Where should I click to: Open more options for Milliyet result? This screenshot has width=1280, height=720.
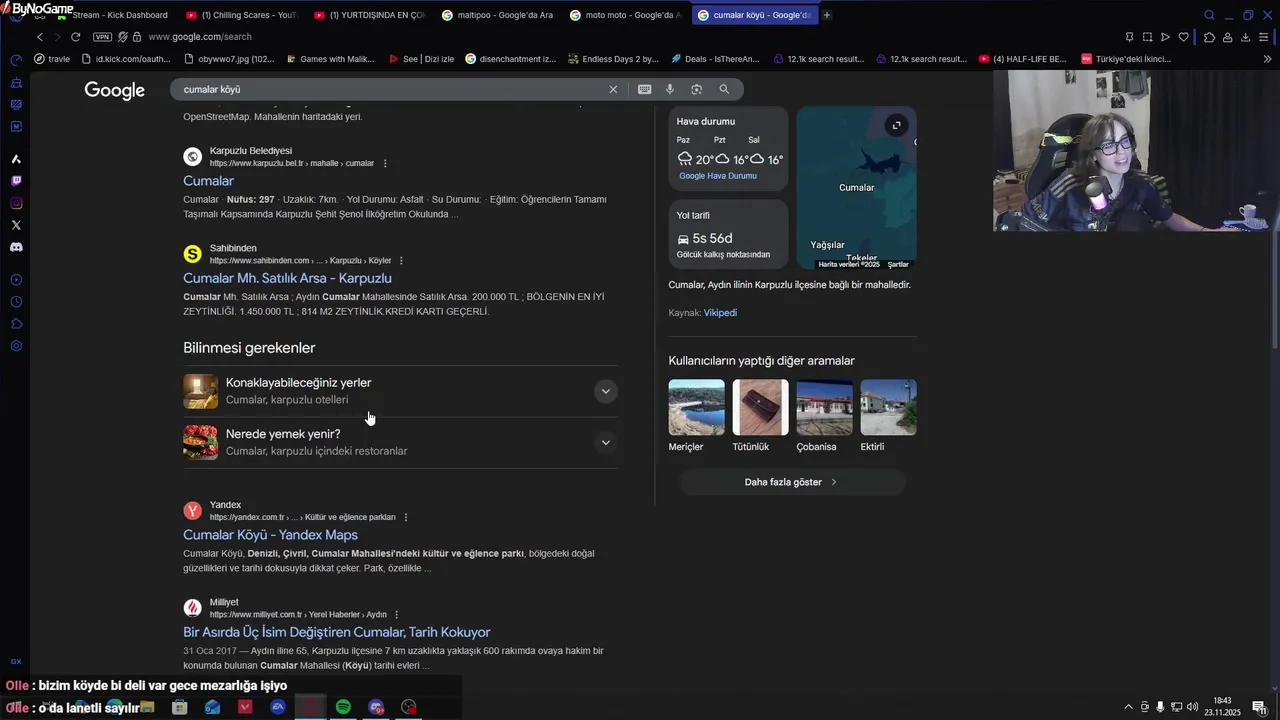396,615
